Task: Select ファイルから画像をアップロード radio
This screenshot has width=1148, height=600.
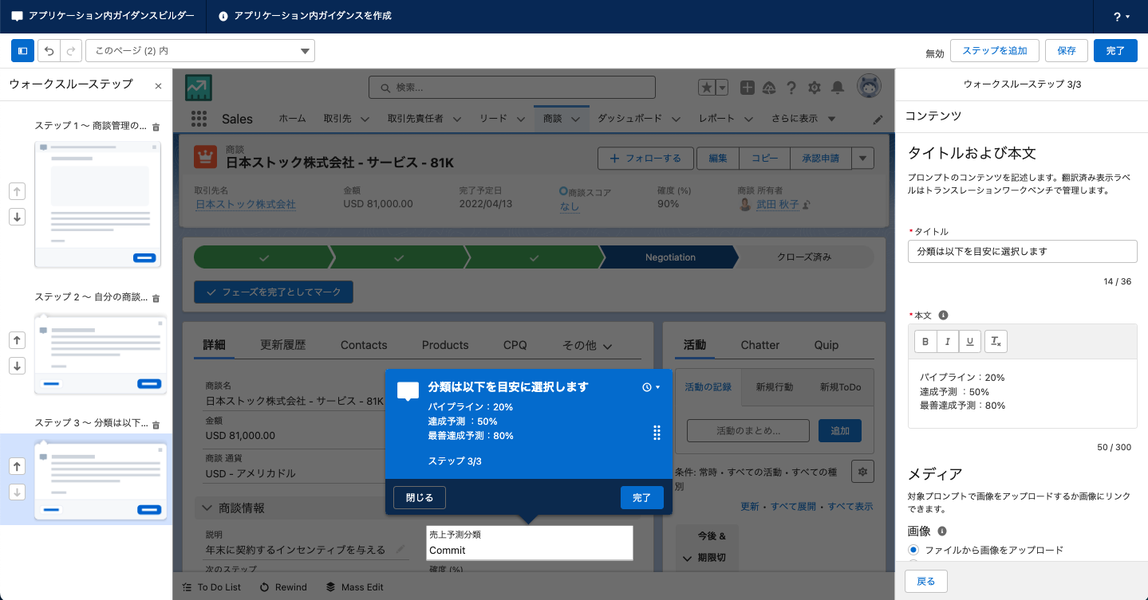Action: coord(913,550)
